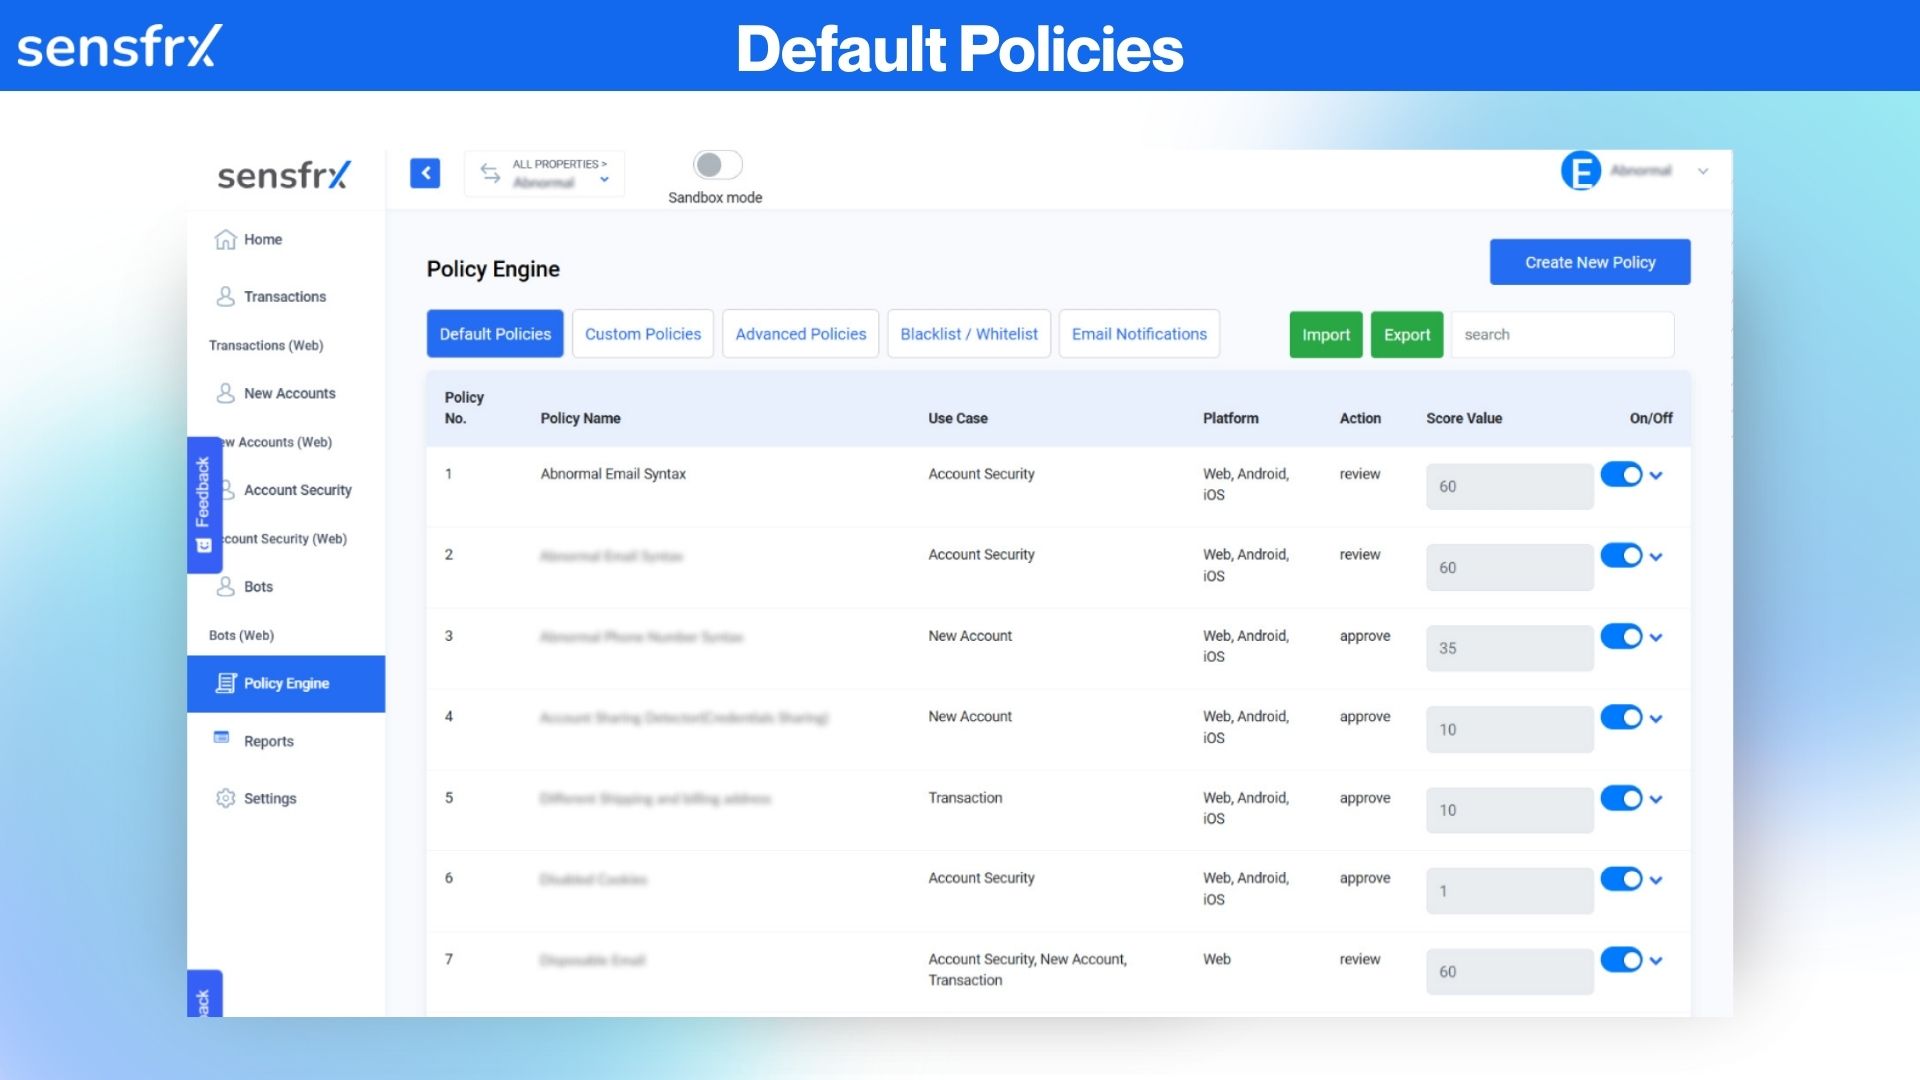Image resolution: width=1920 pixels, height=1080 pixels.
Task: Open the user account dropdown at top right
Action: click(1703, 171)
